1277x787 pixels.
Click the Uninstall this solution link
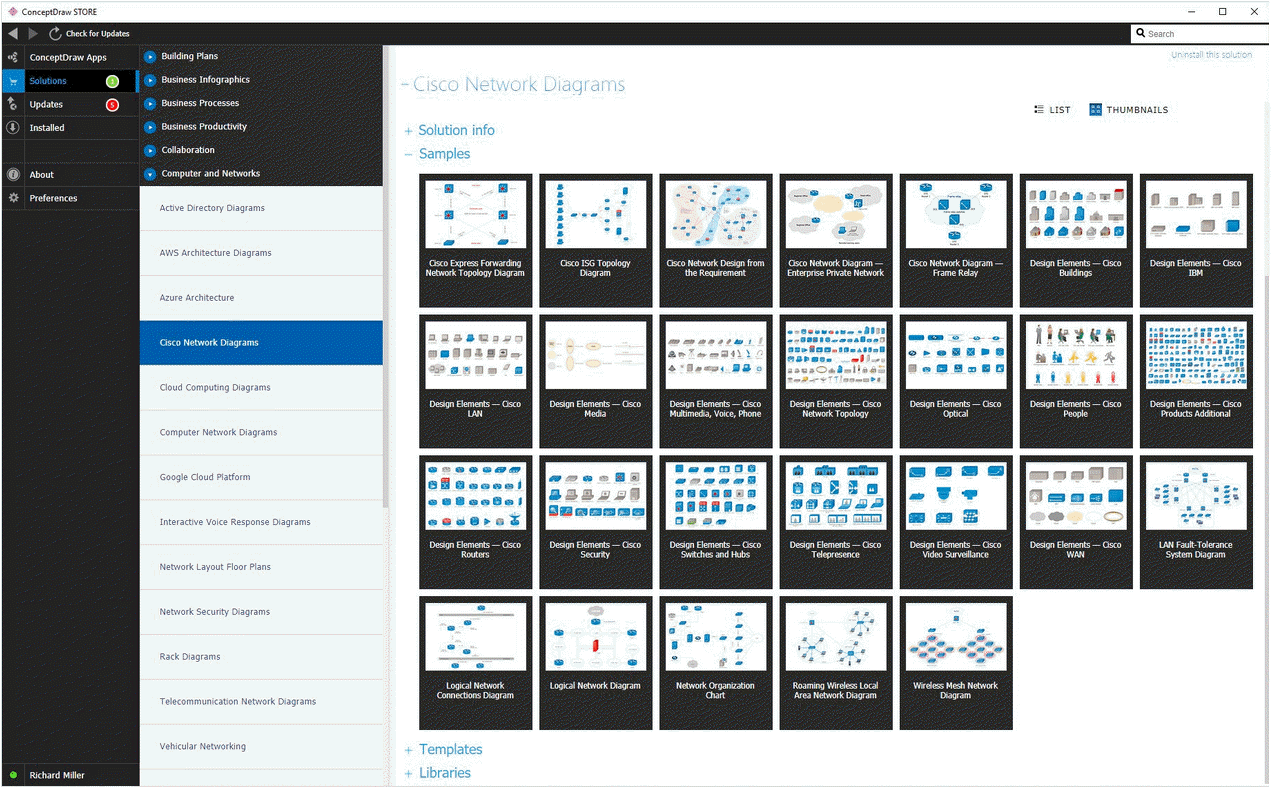[x=1211, y=55]
